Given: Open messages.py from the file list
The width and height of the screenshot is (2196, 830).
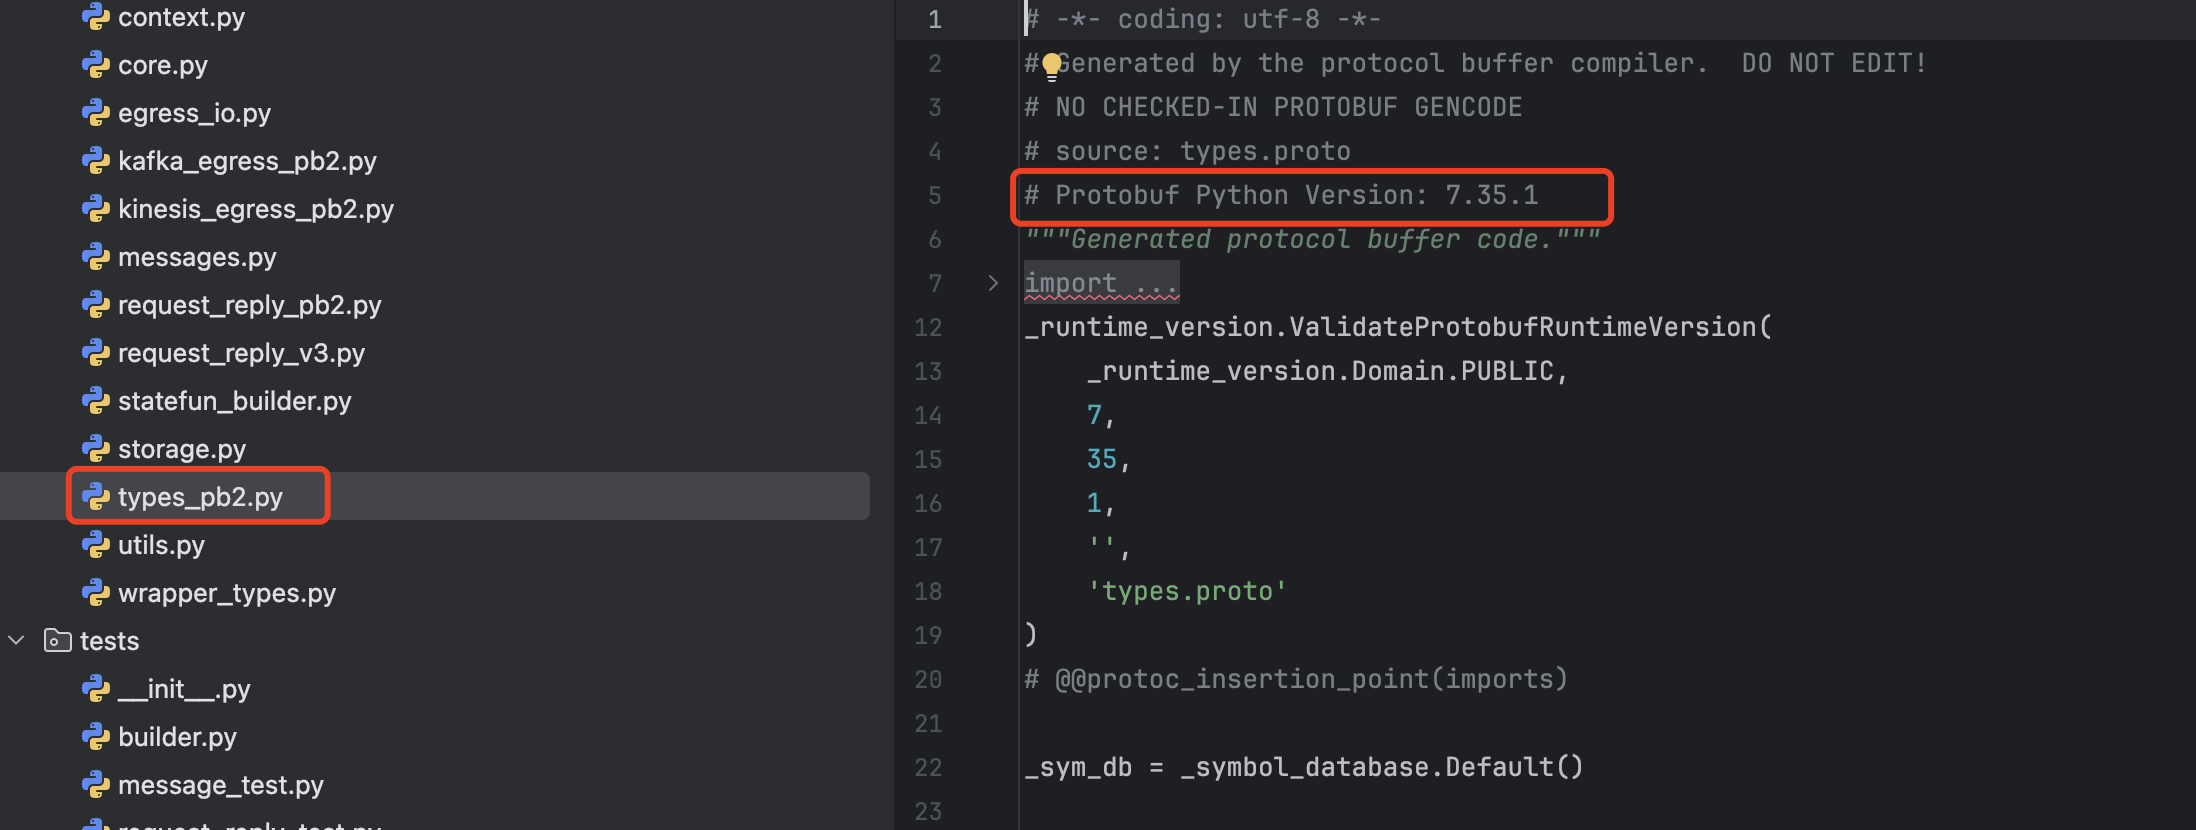Looking at the screenshot, I should click(x=197, y=257).
